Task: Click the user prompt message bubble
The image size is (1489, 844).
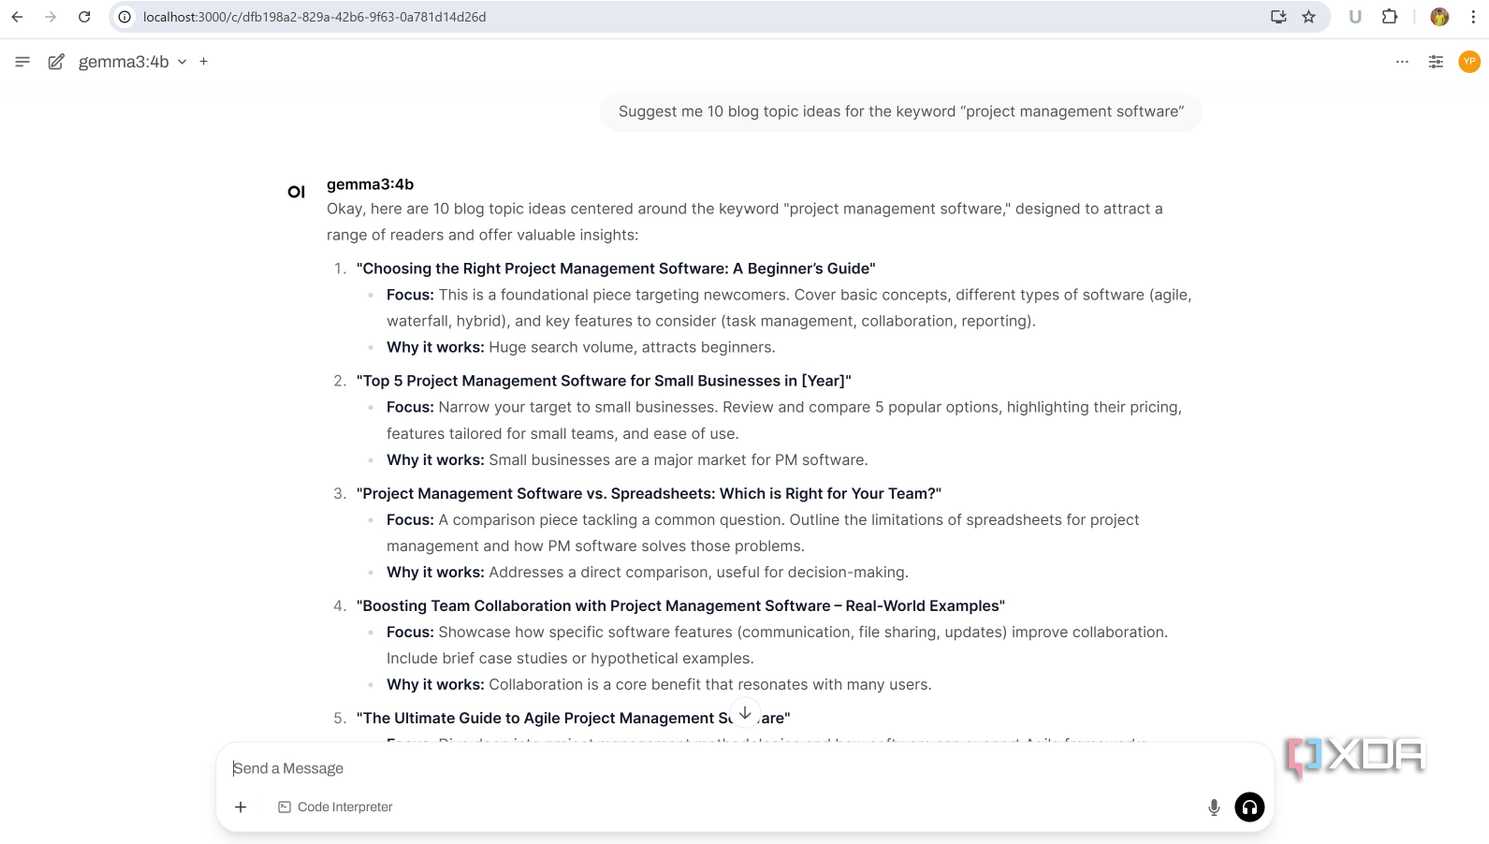Action: (901, 111)
